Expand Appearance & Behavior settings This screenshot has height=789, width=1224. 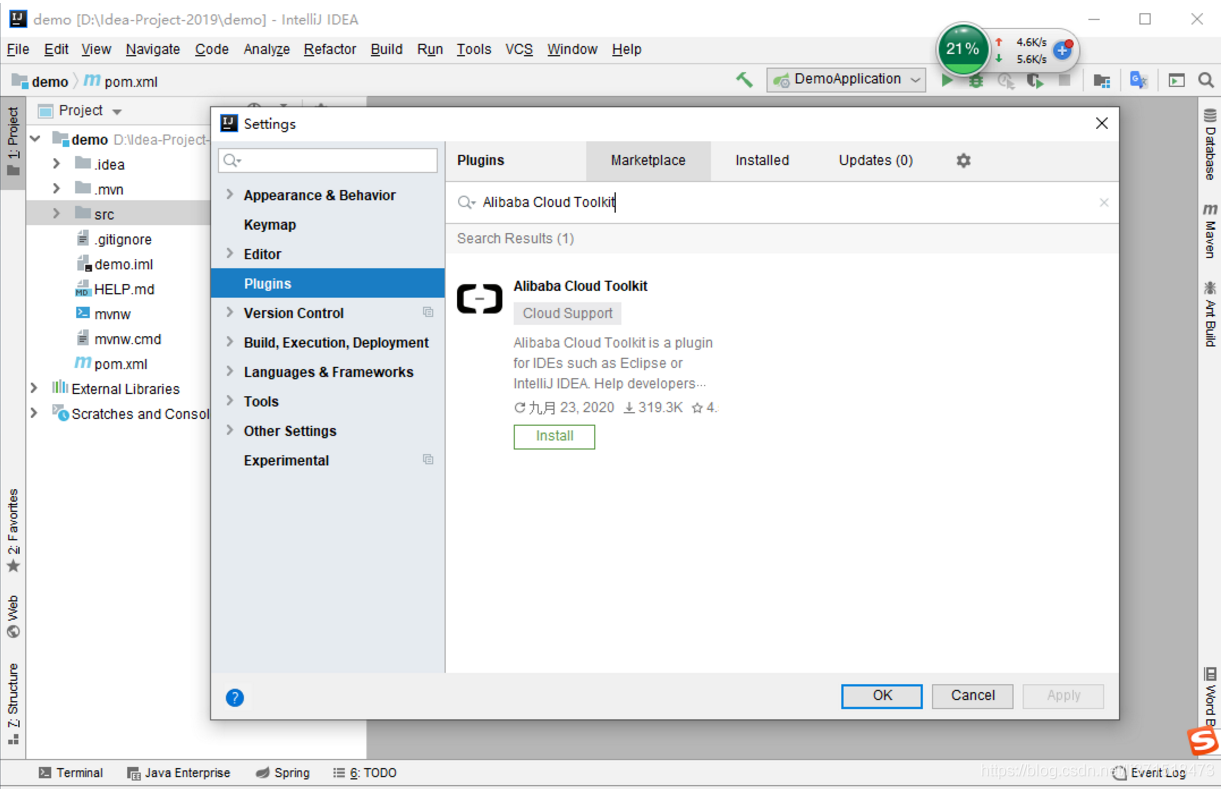(x=230, y=195)
